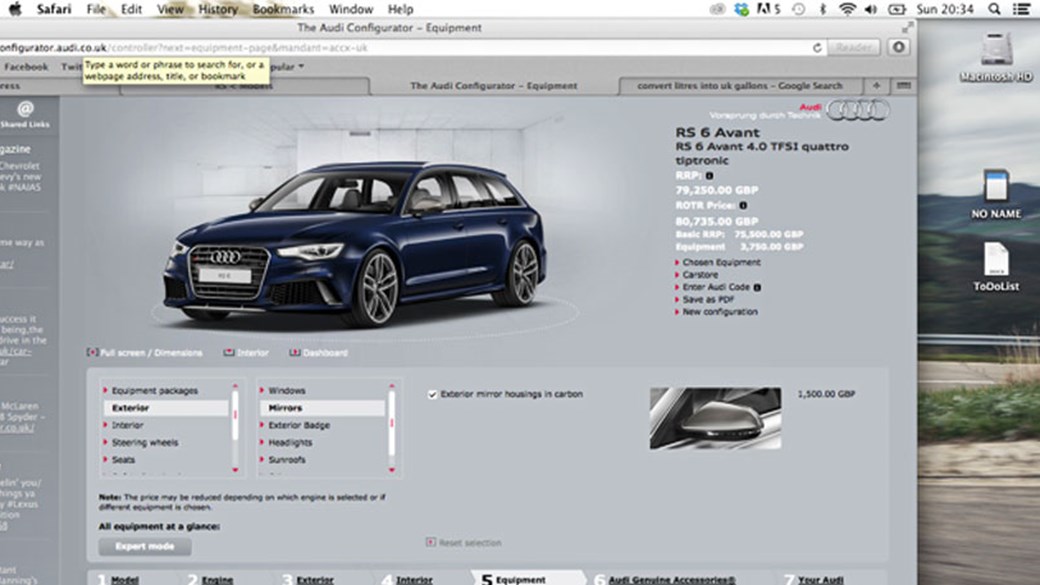This screenshot has height=585, width=1040.
Task: Click the carbon mirror housing thumbnail
Action: point(715,419)
